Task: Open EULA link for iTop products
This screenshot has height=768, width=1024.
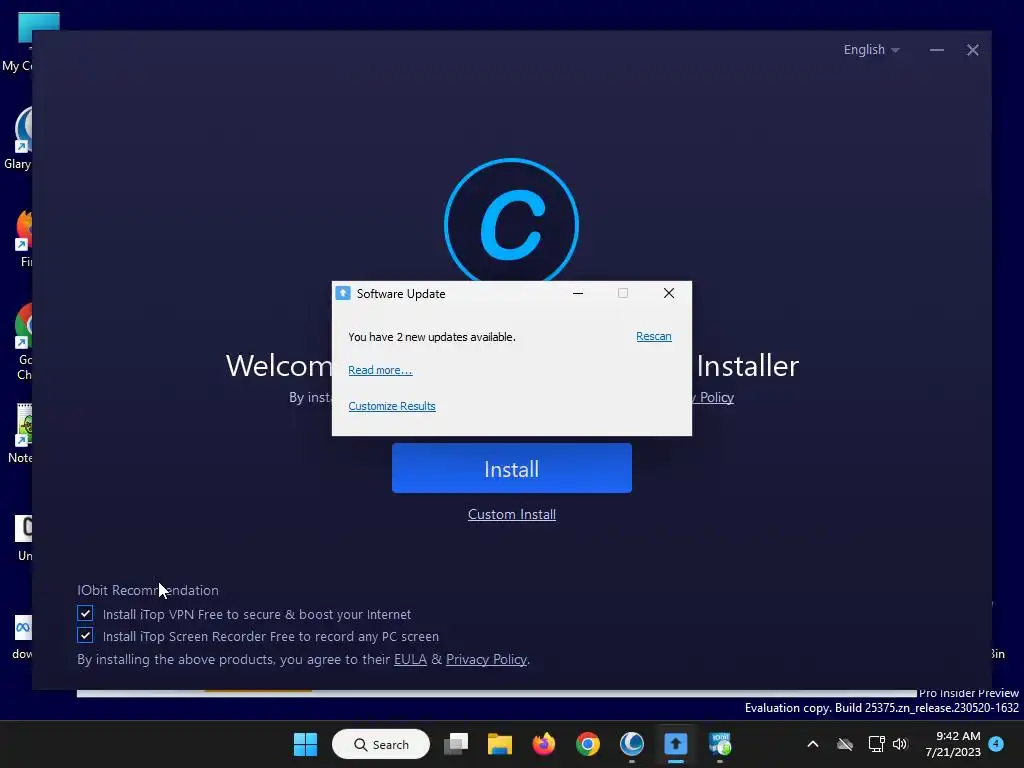Action: (410, 660)
